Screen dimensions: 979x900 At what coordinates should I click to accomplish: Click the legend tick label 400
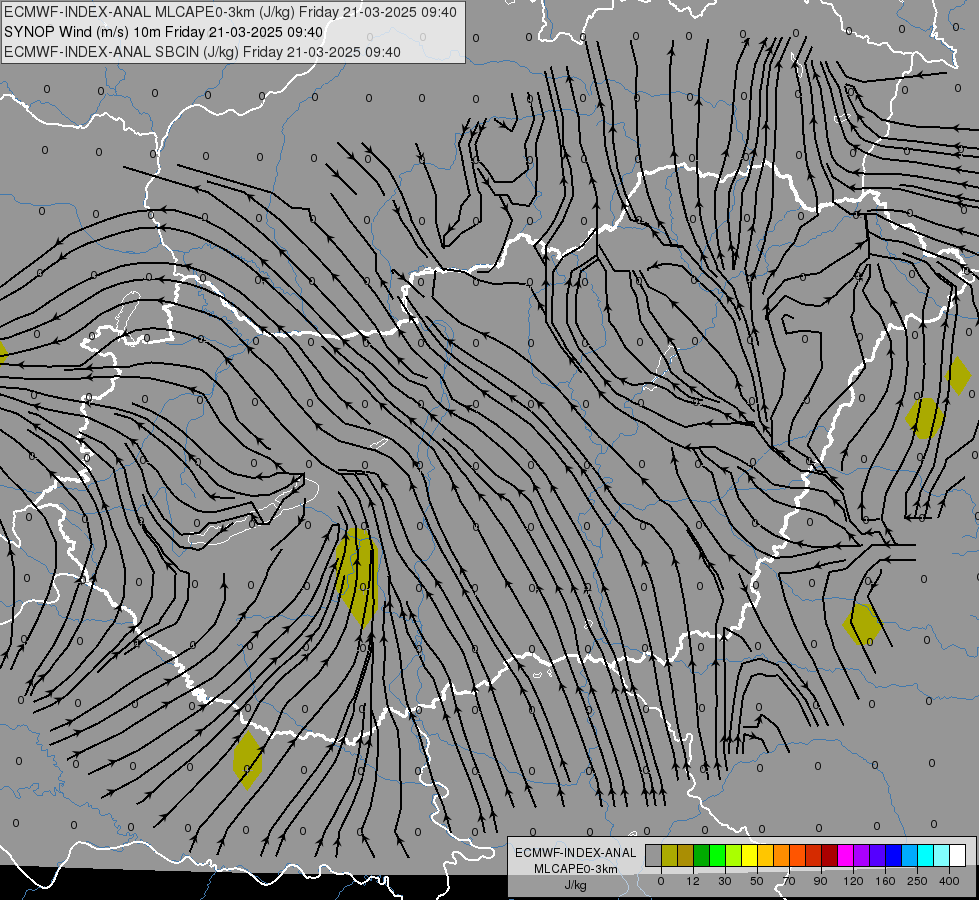point(949,881)
